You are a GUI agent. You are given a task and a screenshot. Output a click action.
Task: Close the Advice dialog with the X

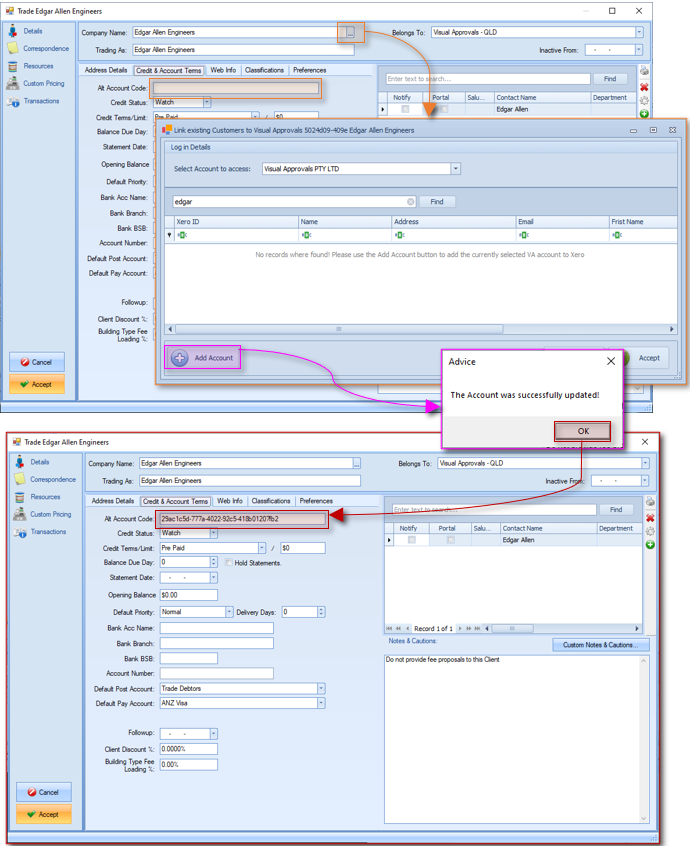[x=611, y=361]
